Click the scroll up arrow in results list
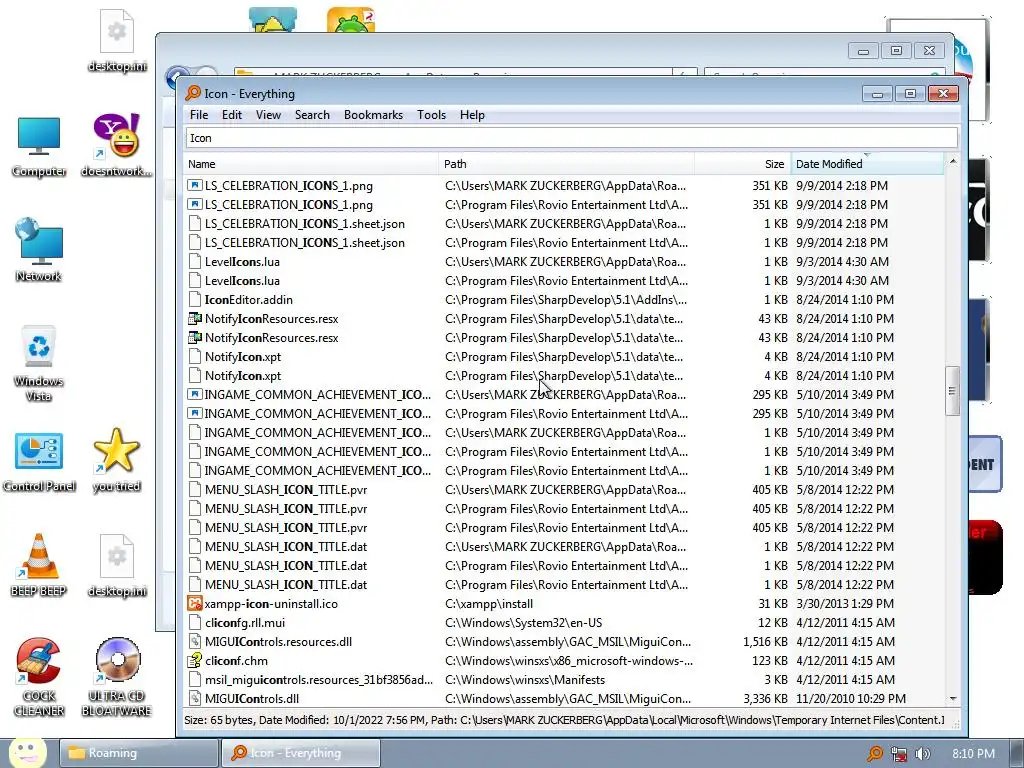 coord(953,161)
